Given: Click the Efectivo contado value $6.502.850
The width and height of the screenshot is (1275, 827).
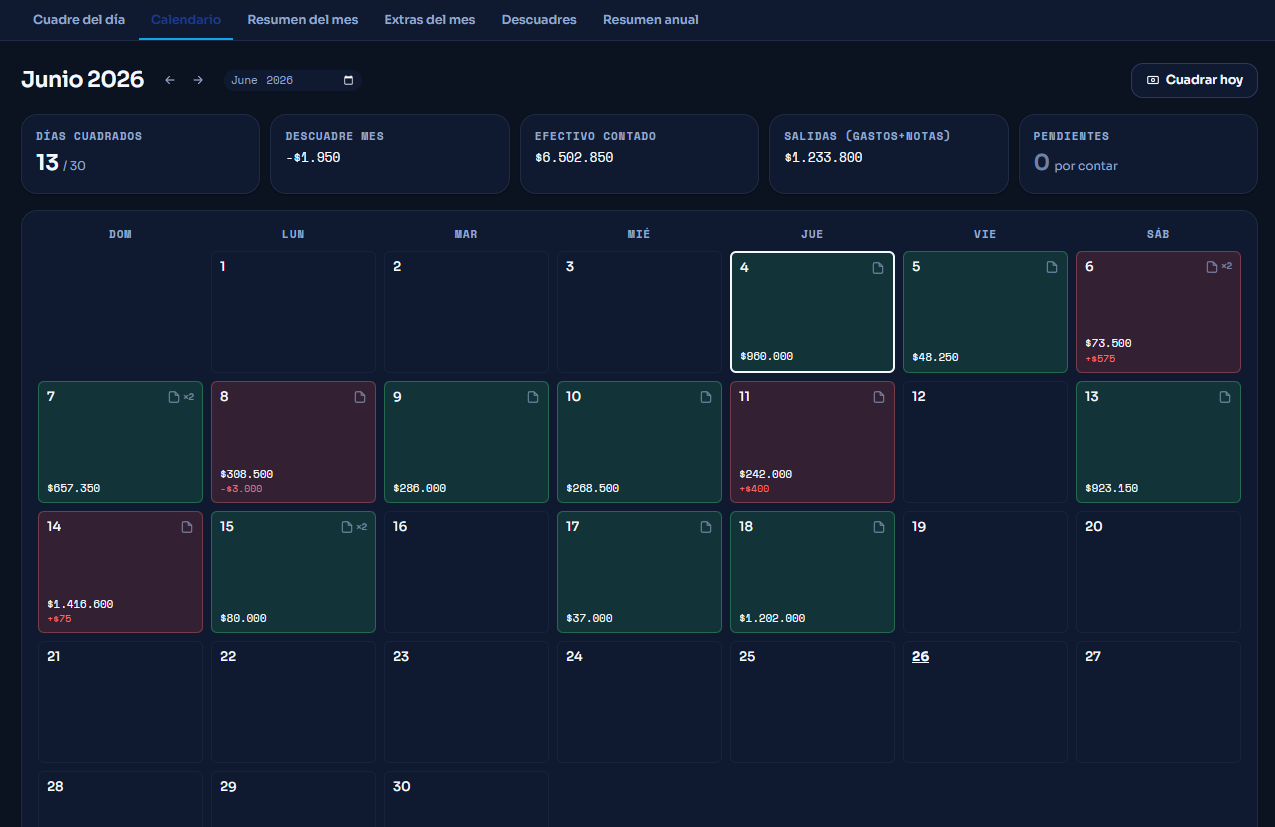Looking at the screenshot, I should [x=574, y=158].
